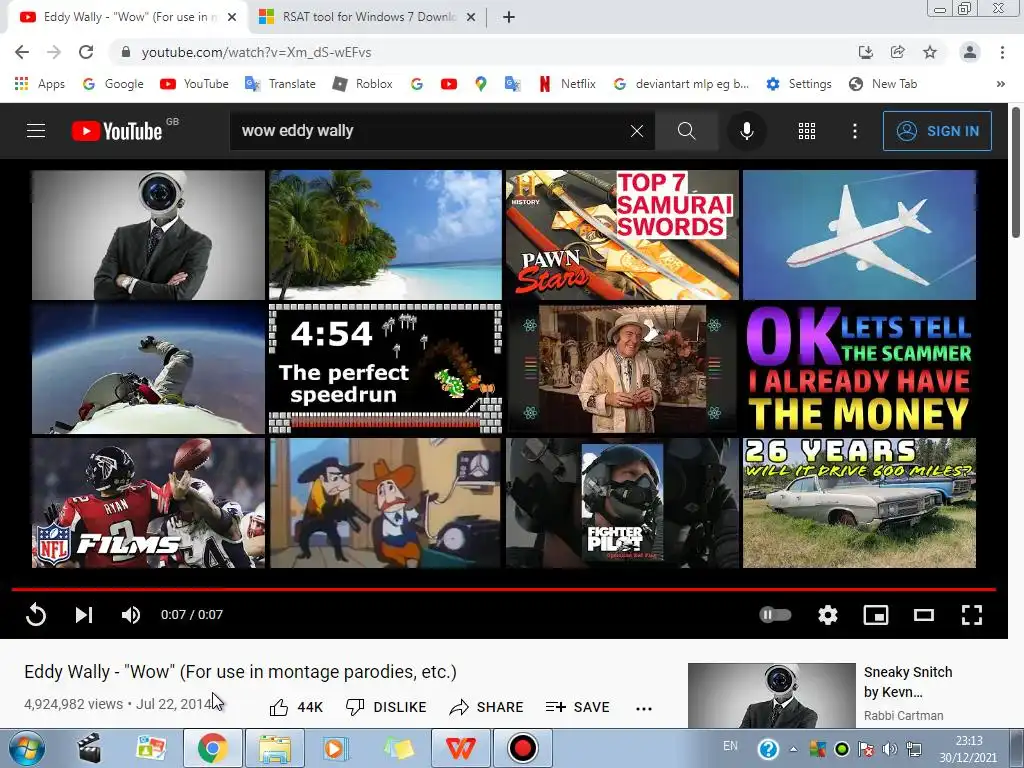Select the white airplane end-screen video
This screenshot has width=1024, height=768.
tap(859, 235)
